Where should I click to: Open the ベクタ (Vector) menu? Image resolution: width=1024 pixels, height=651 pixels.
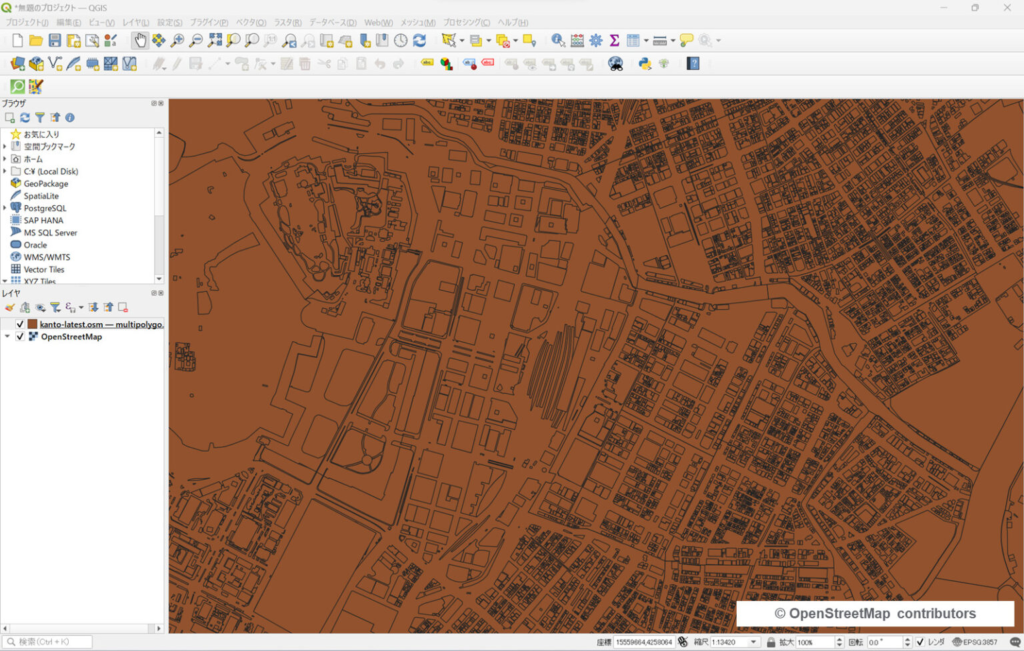click(x=250, y=22)
